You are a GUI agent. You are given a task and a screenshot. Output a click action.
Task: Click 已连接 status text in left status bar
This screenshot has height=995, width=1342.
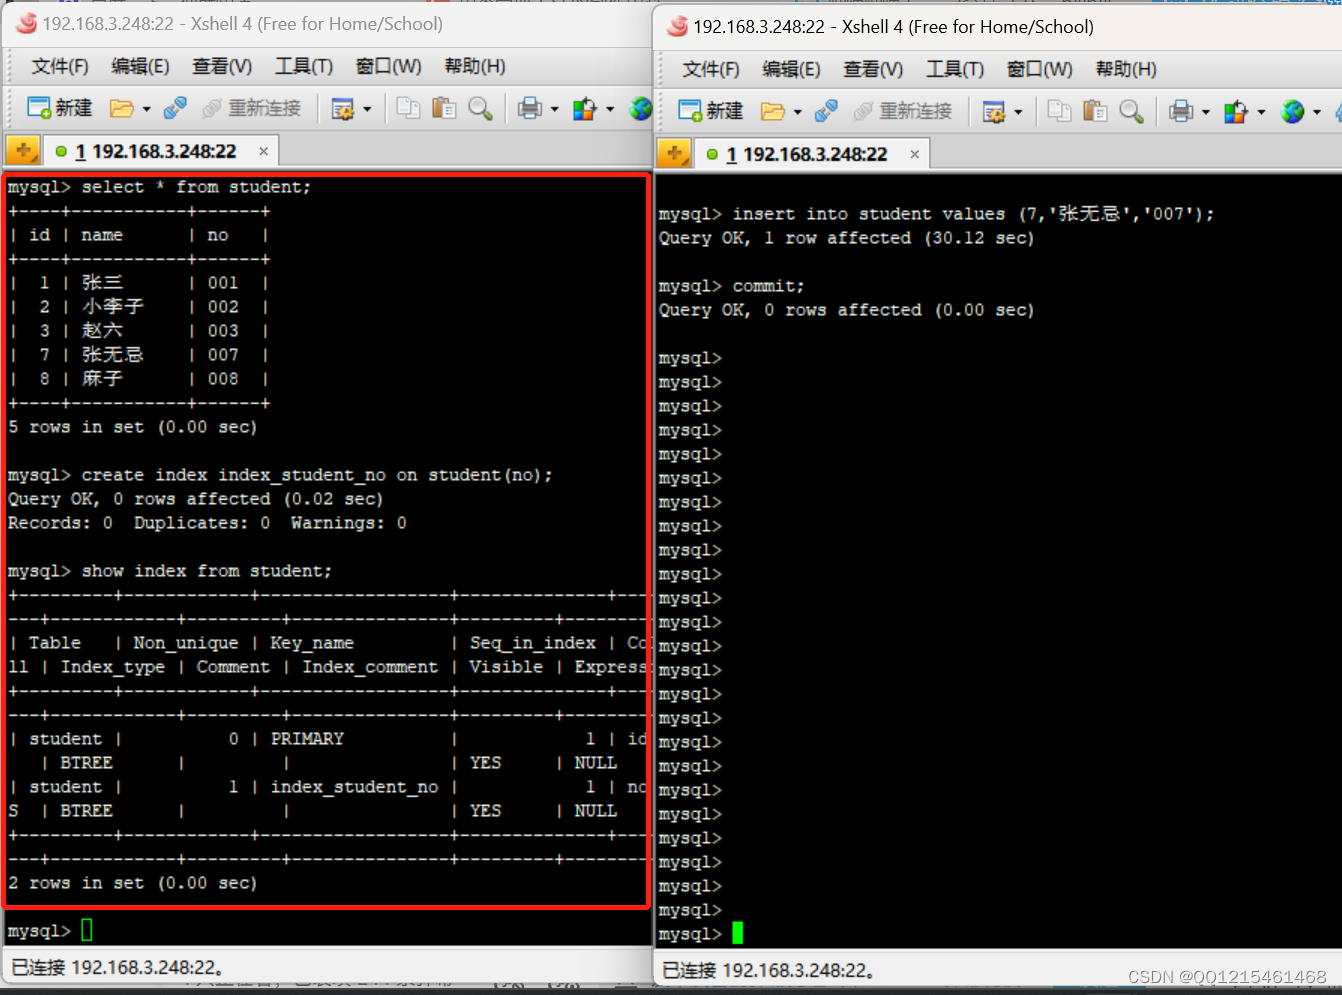[117, 967]
